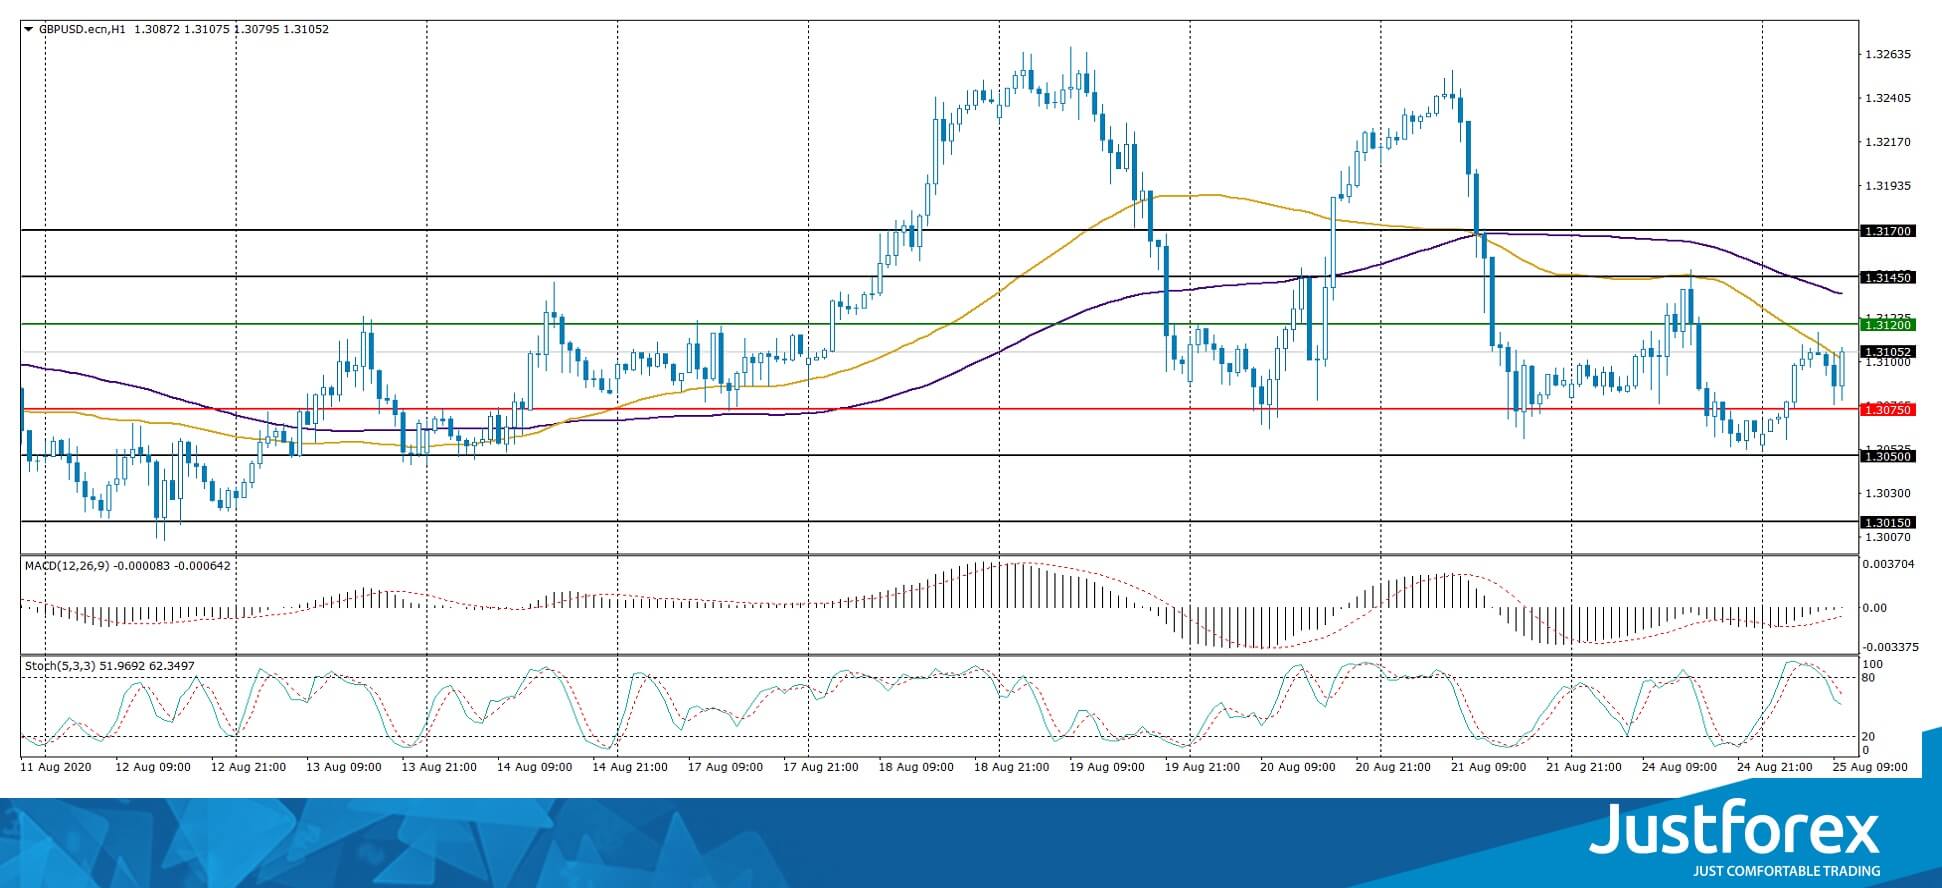Click the 1.30150 price level label
Viewport: 1942px width, 888px height.
[x=1887, y=522]
